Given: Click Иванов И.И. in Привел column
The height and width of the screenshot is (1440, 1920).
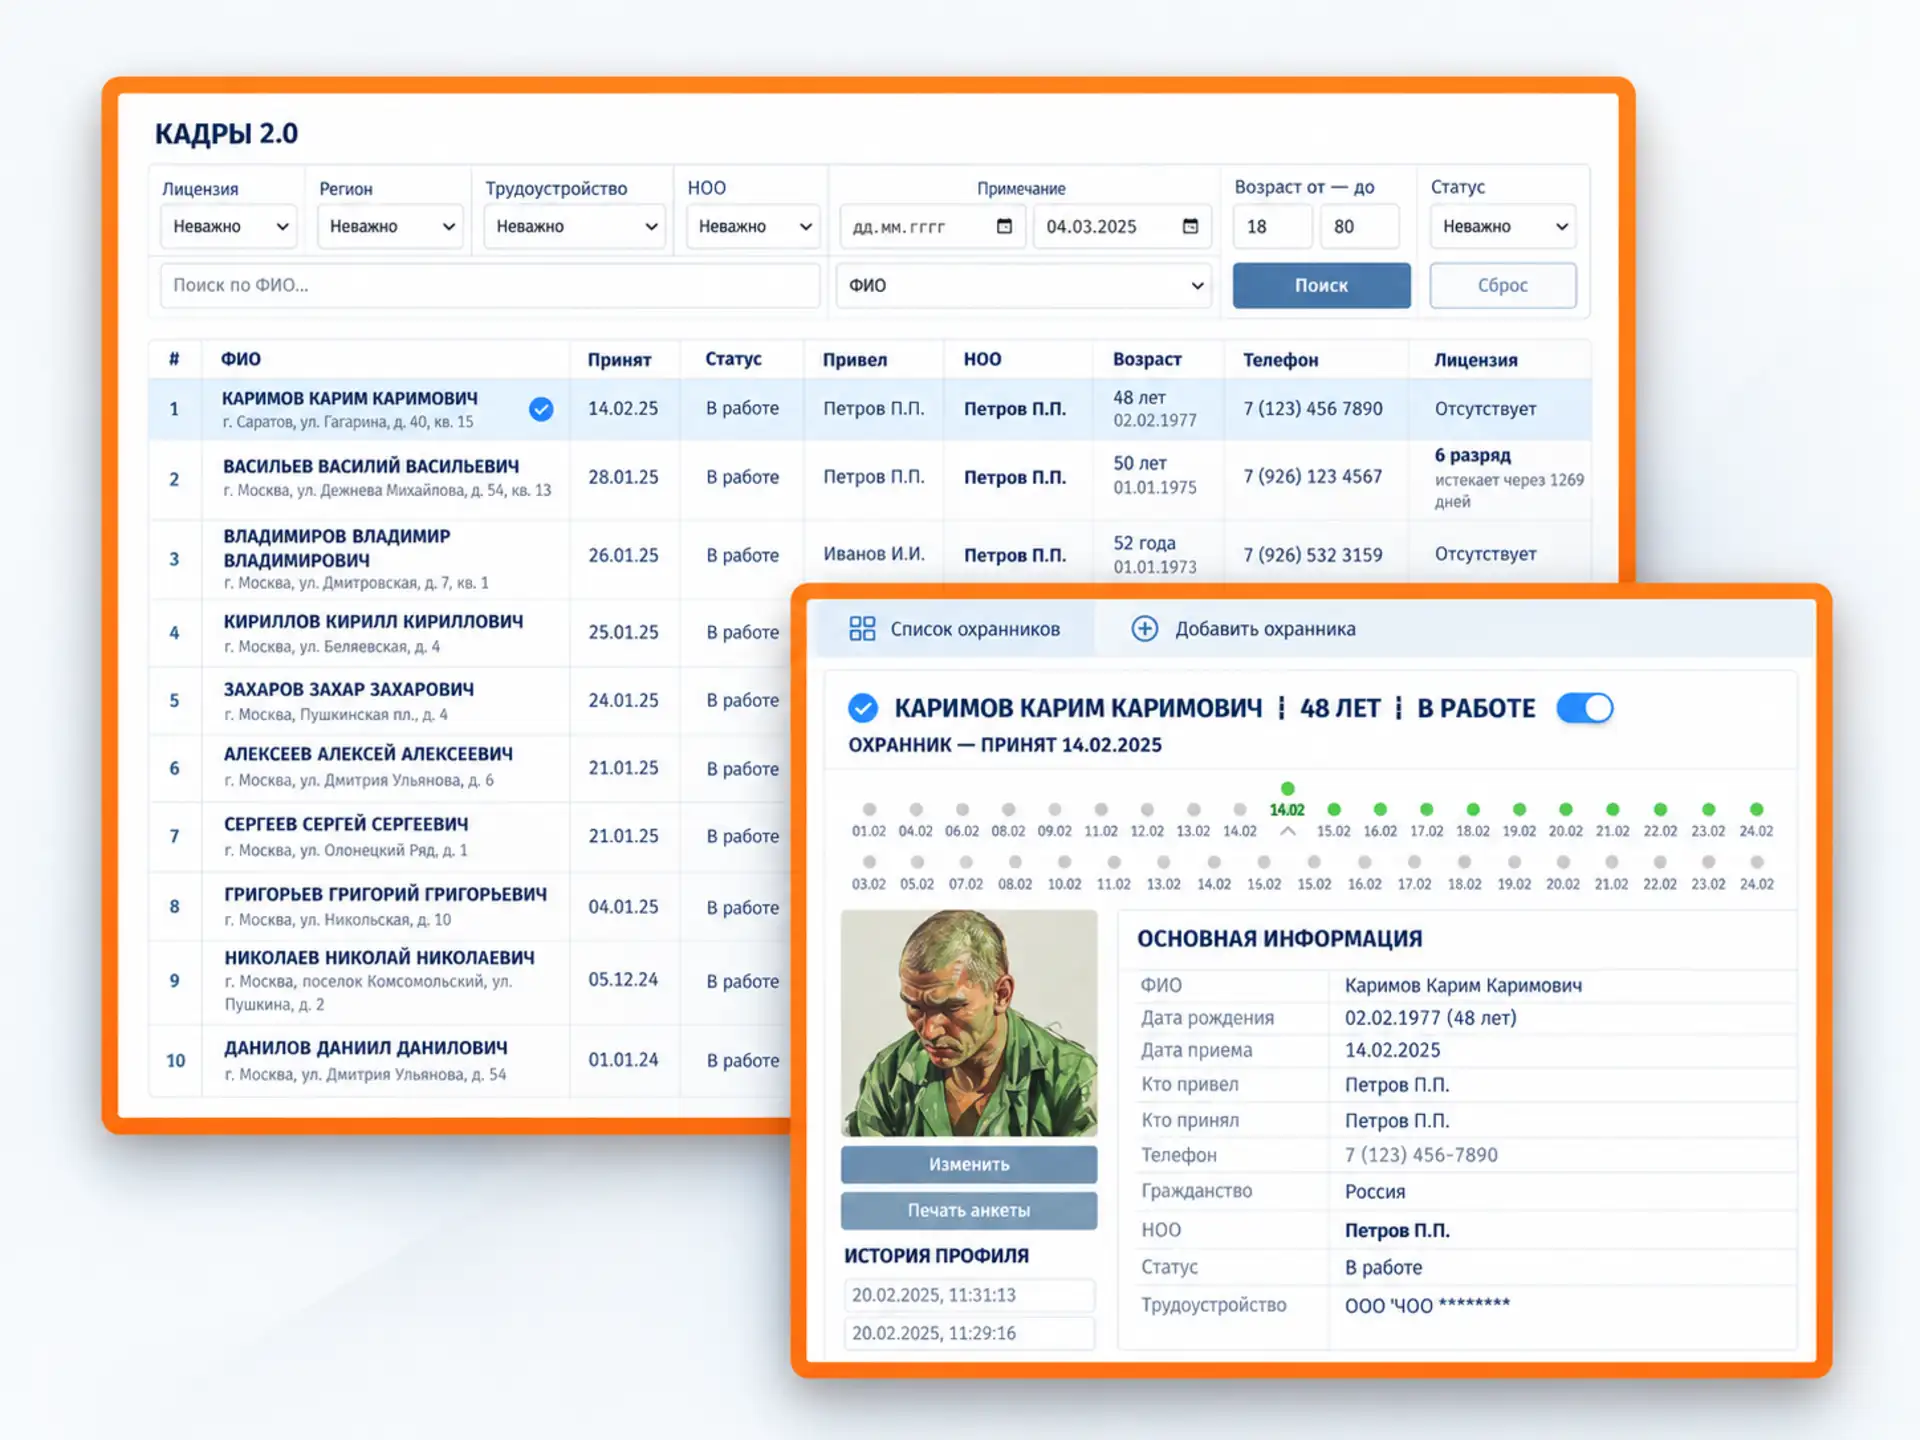Looking at the screenshot, I should [x=874, y=554].
